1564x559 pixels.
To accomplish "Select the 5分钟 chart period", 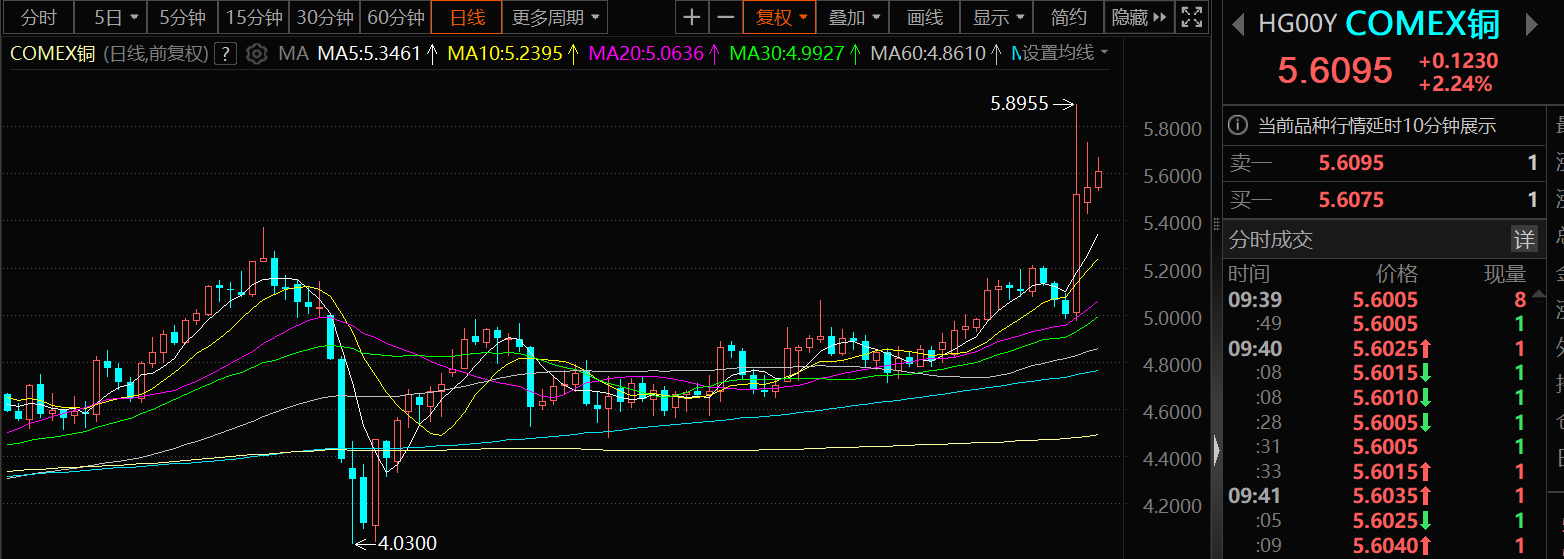I will coord(182,17).
